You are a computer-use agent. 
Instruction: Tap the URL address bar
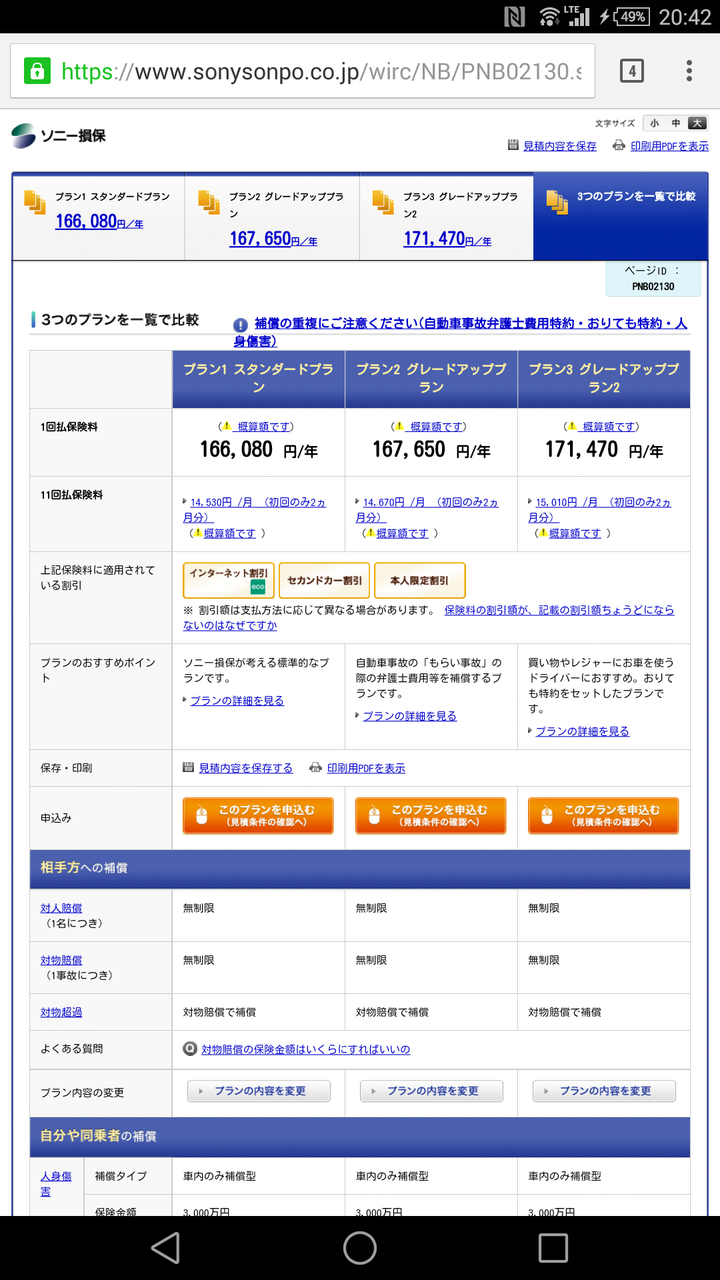click(302, 71)
